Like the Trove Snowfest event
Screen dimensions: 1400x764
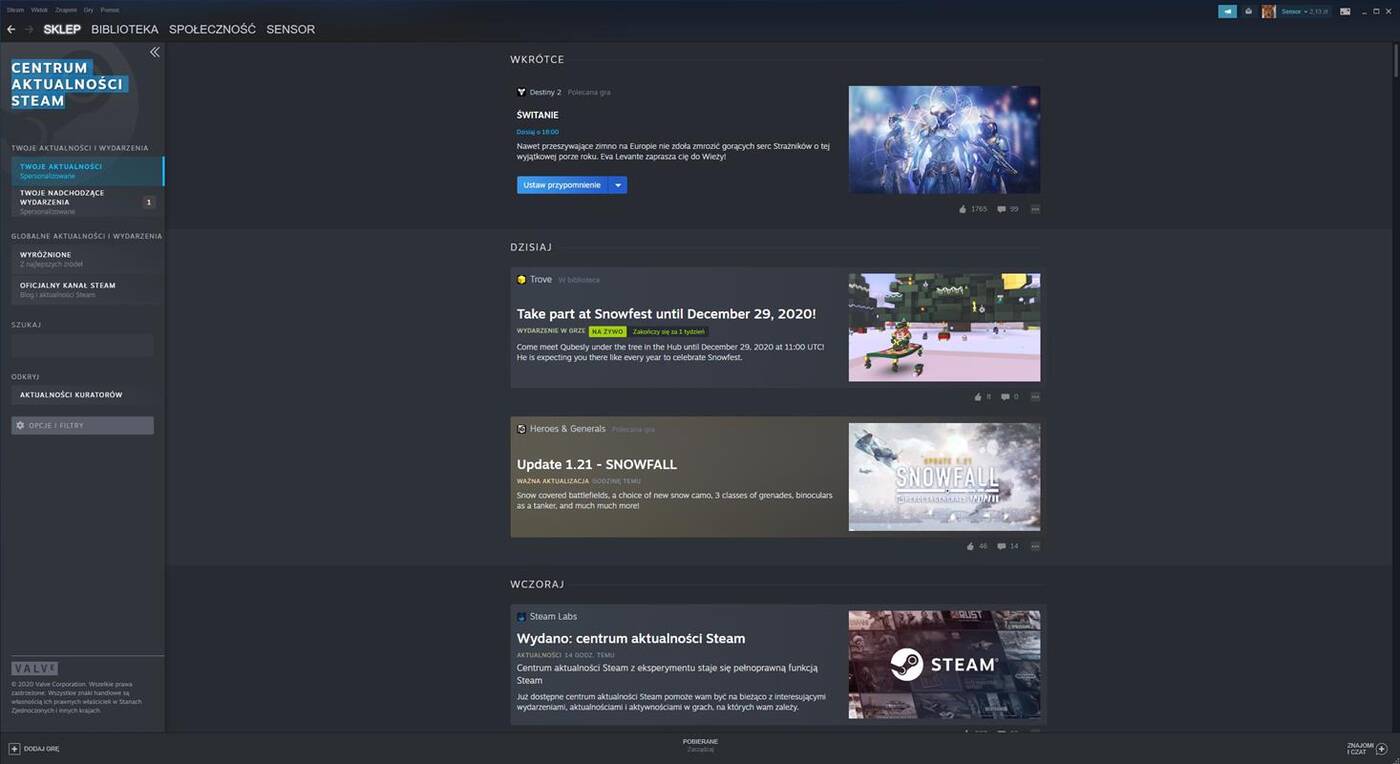click(977, 397)
